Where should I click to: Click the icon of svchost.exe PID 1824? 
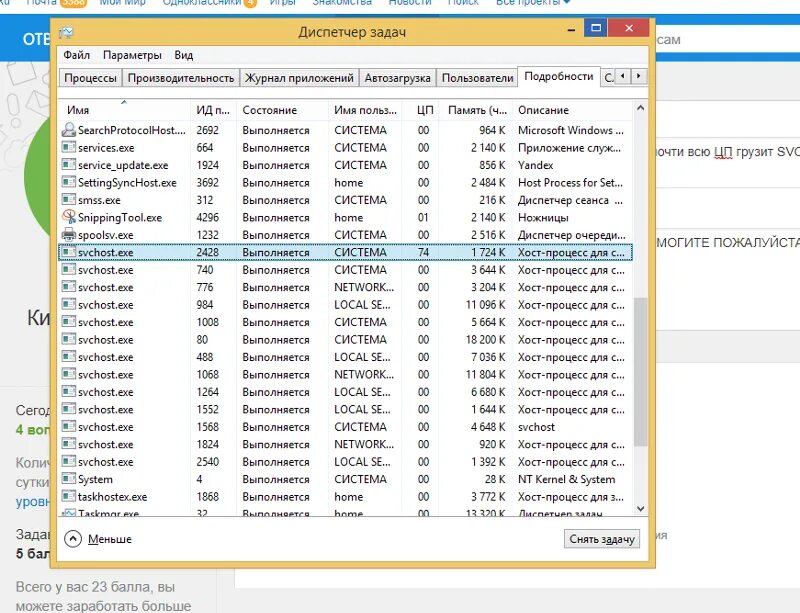pyautogui.click(x=68, y=444)
